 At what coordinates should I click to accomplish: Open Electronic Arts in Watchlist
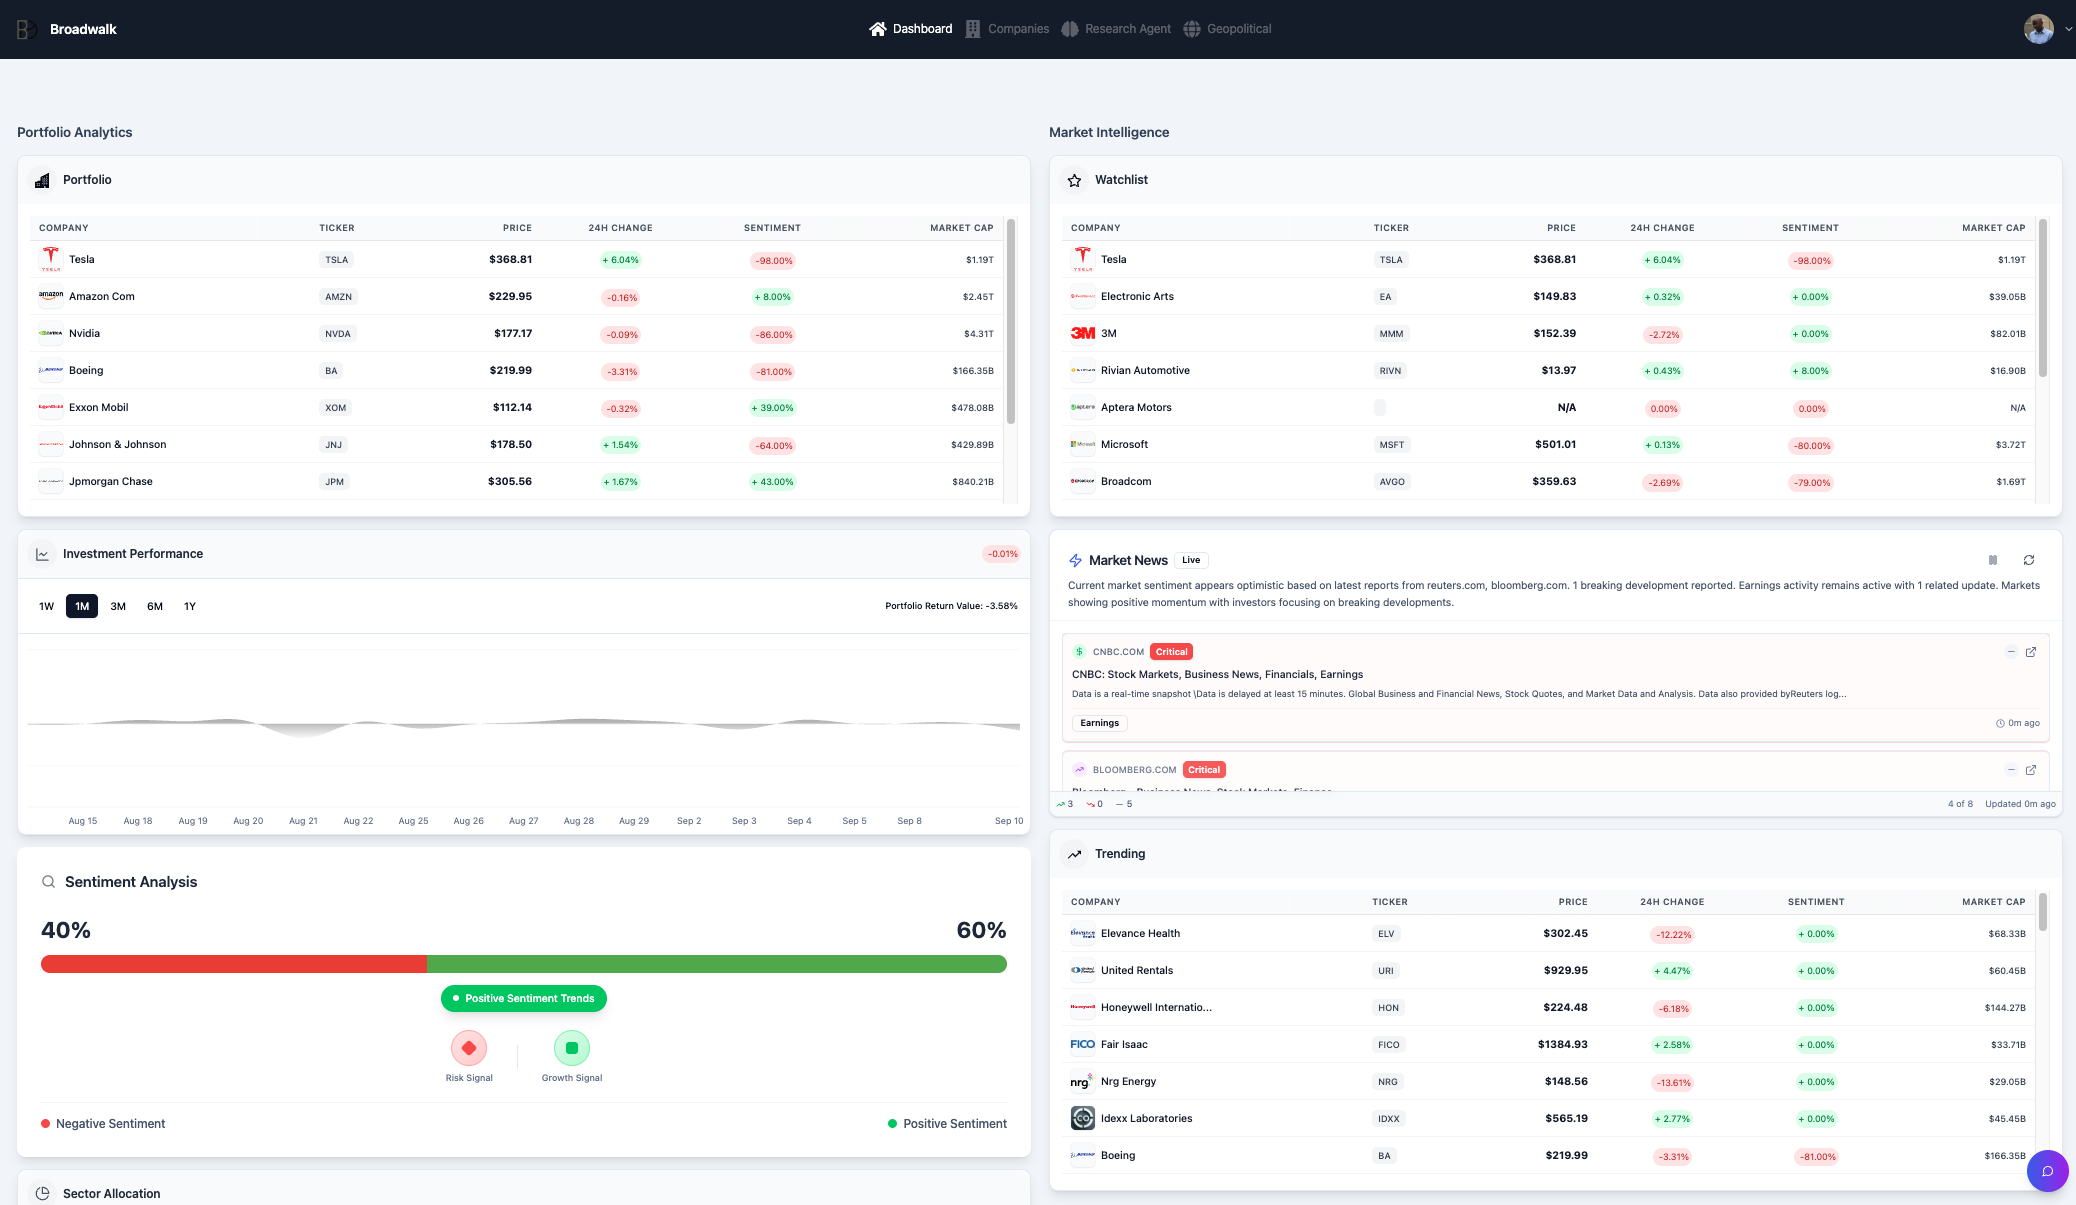(1548, 297)
